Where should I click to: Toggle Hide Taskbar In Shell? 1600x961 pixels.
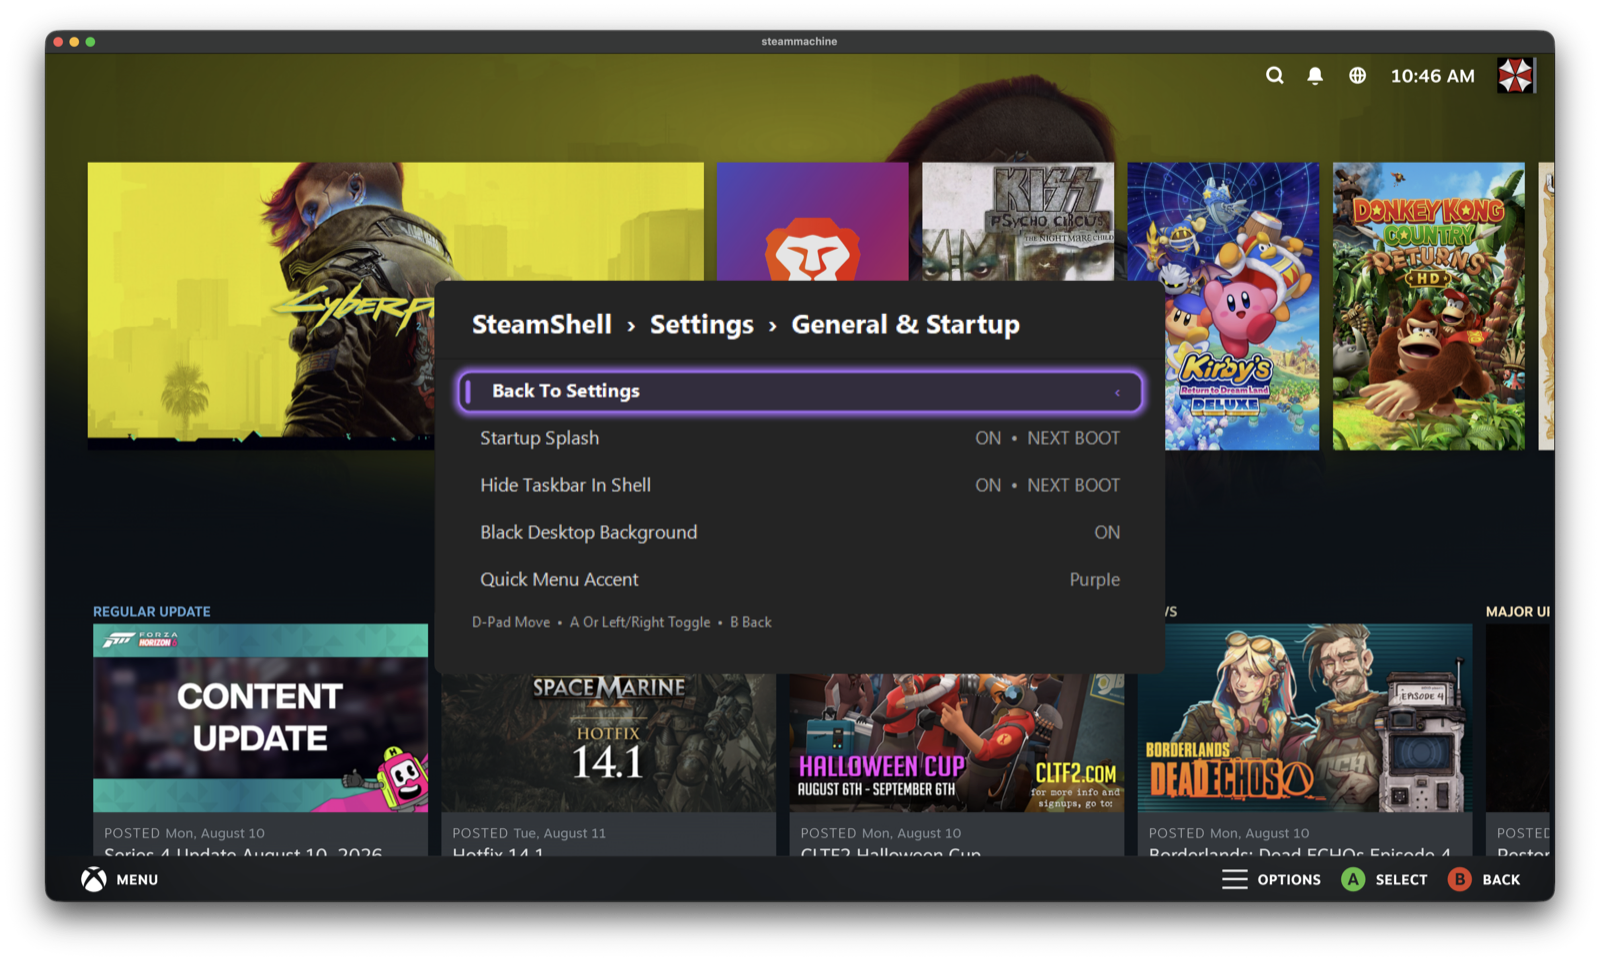click(800, 485)
